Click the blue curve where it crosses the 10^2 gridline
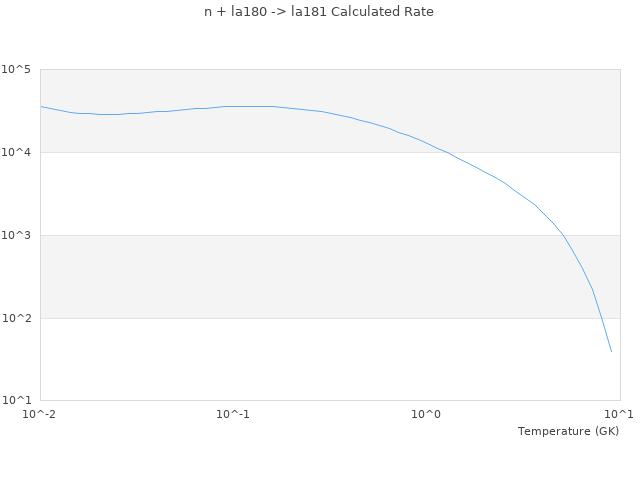The image size is (640, 480). point(600,318)
